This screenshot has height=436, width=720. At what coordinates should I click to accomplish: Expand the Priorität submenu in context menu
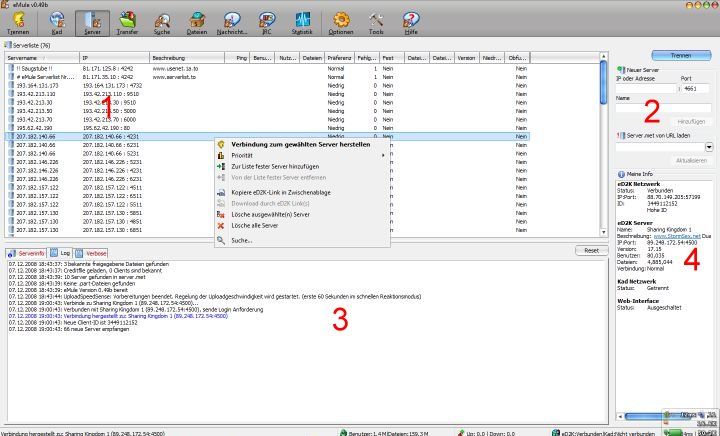coord(300,155)
